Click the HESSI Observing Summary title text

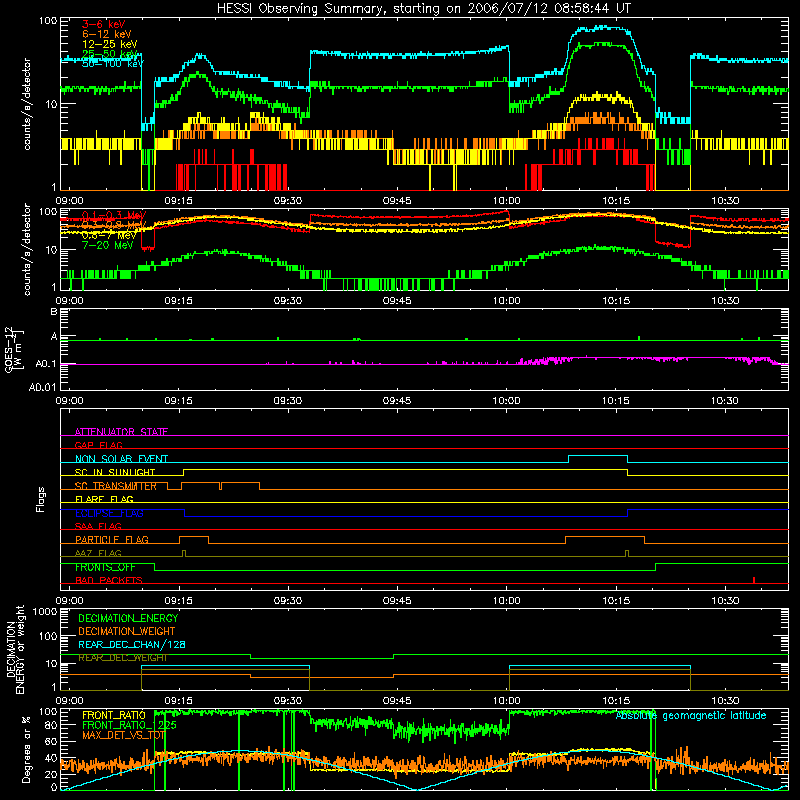[x=423, y=9]
